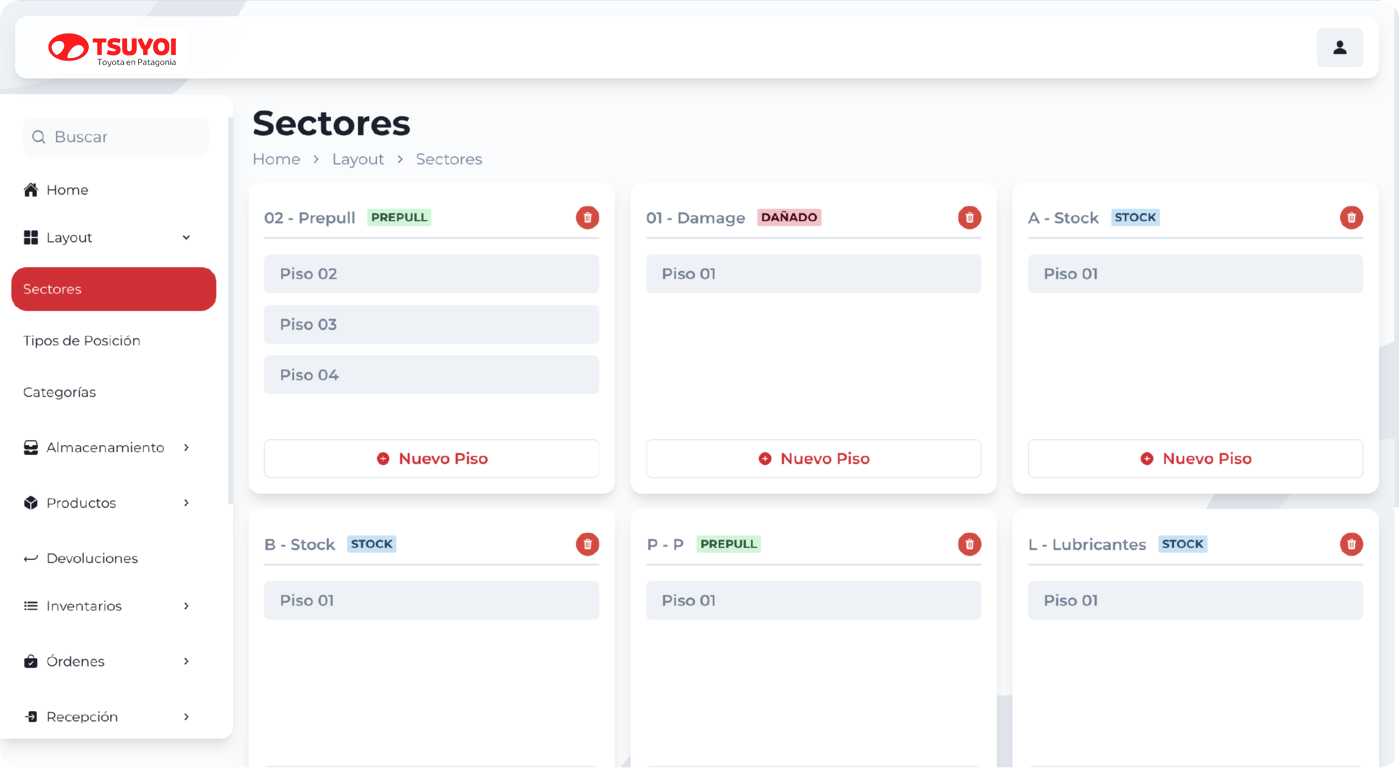Click trash icon for L - Lubricantes
Screen dimensions: 1399x768
[1351, 544]
